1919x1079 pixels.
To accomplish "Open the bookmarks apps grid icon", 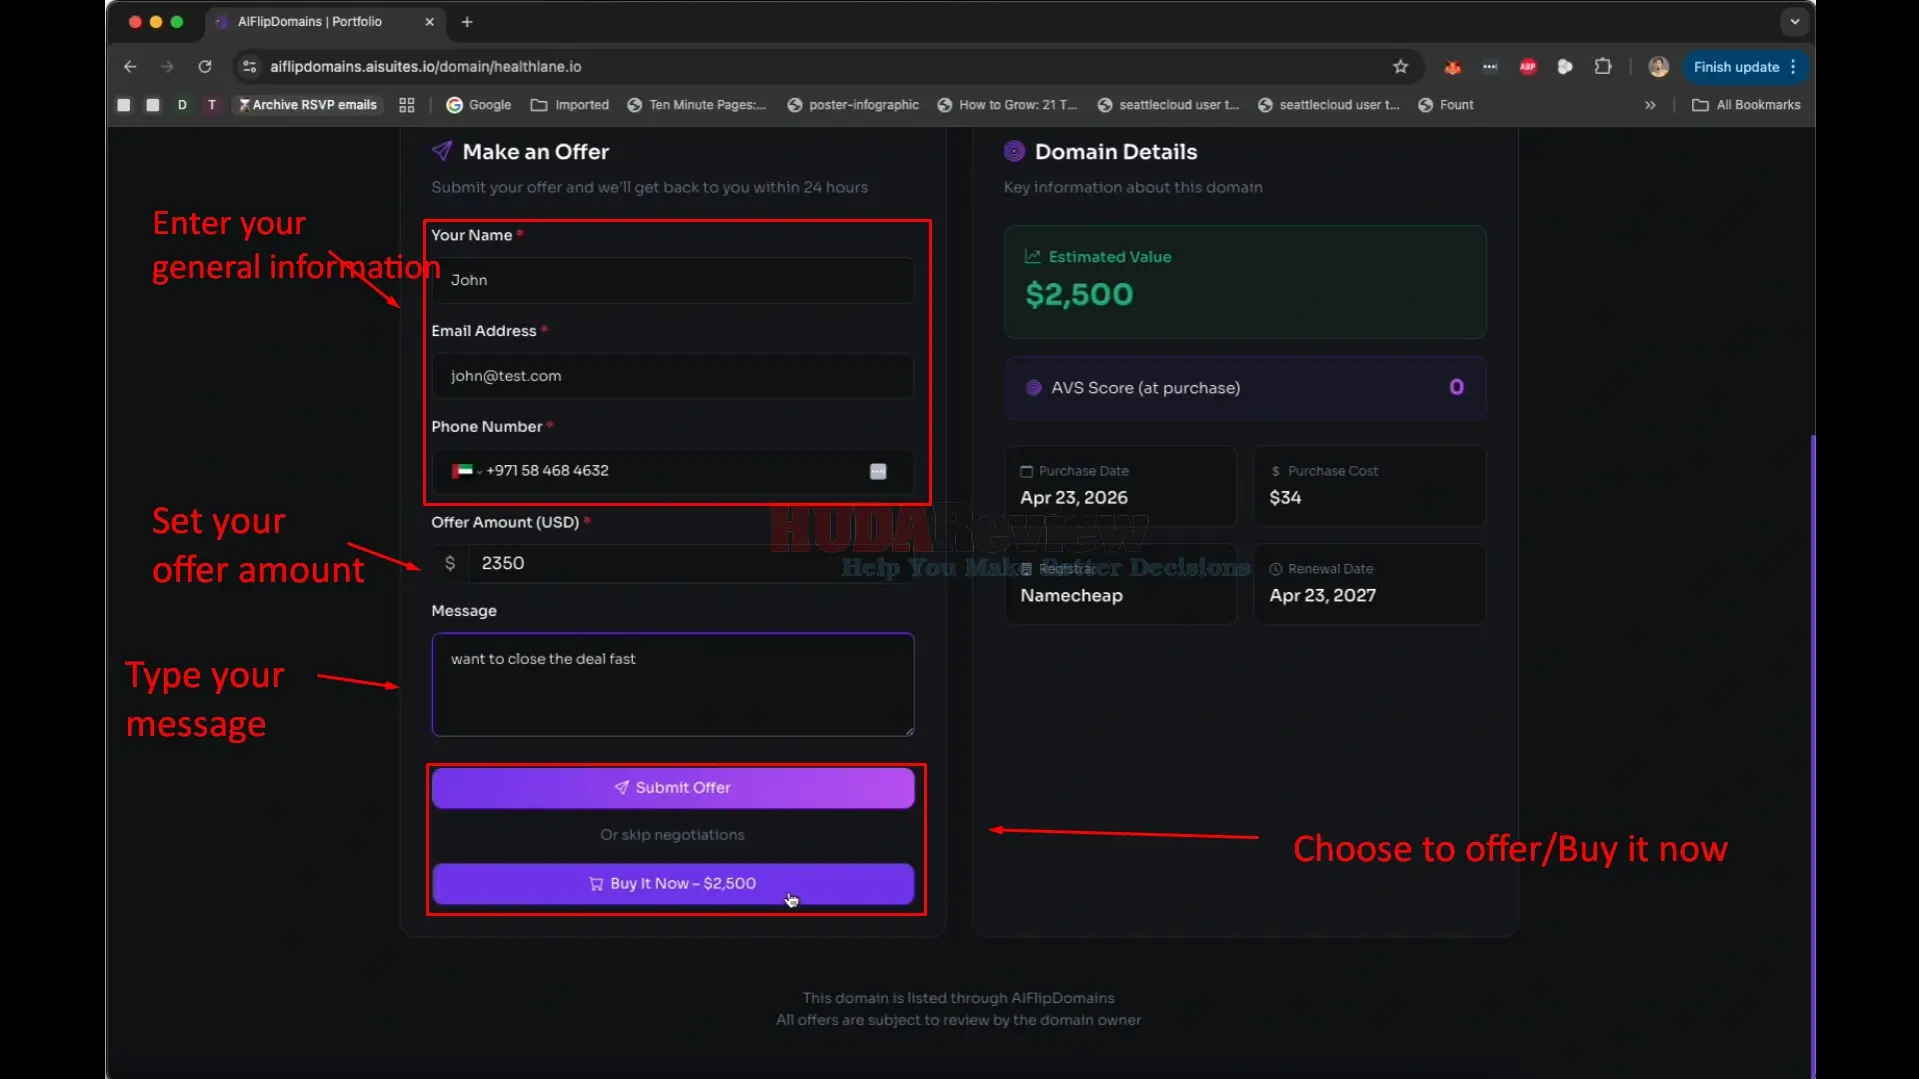I will 407,105.
